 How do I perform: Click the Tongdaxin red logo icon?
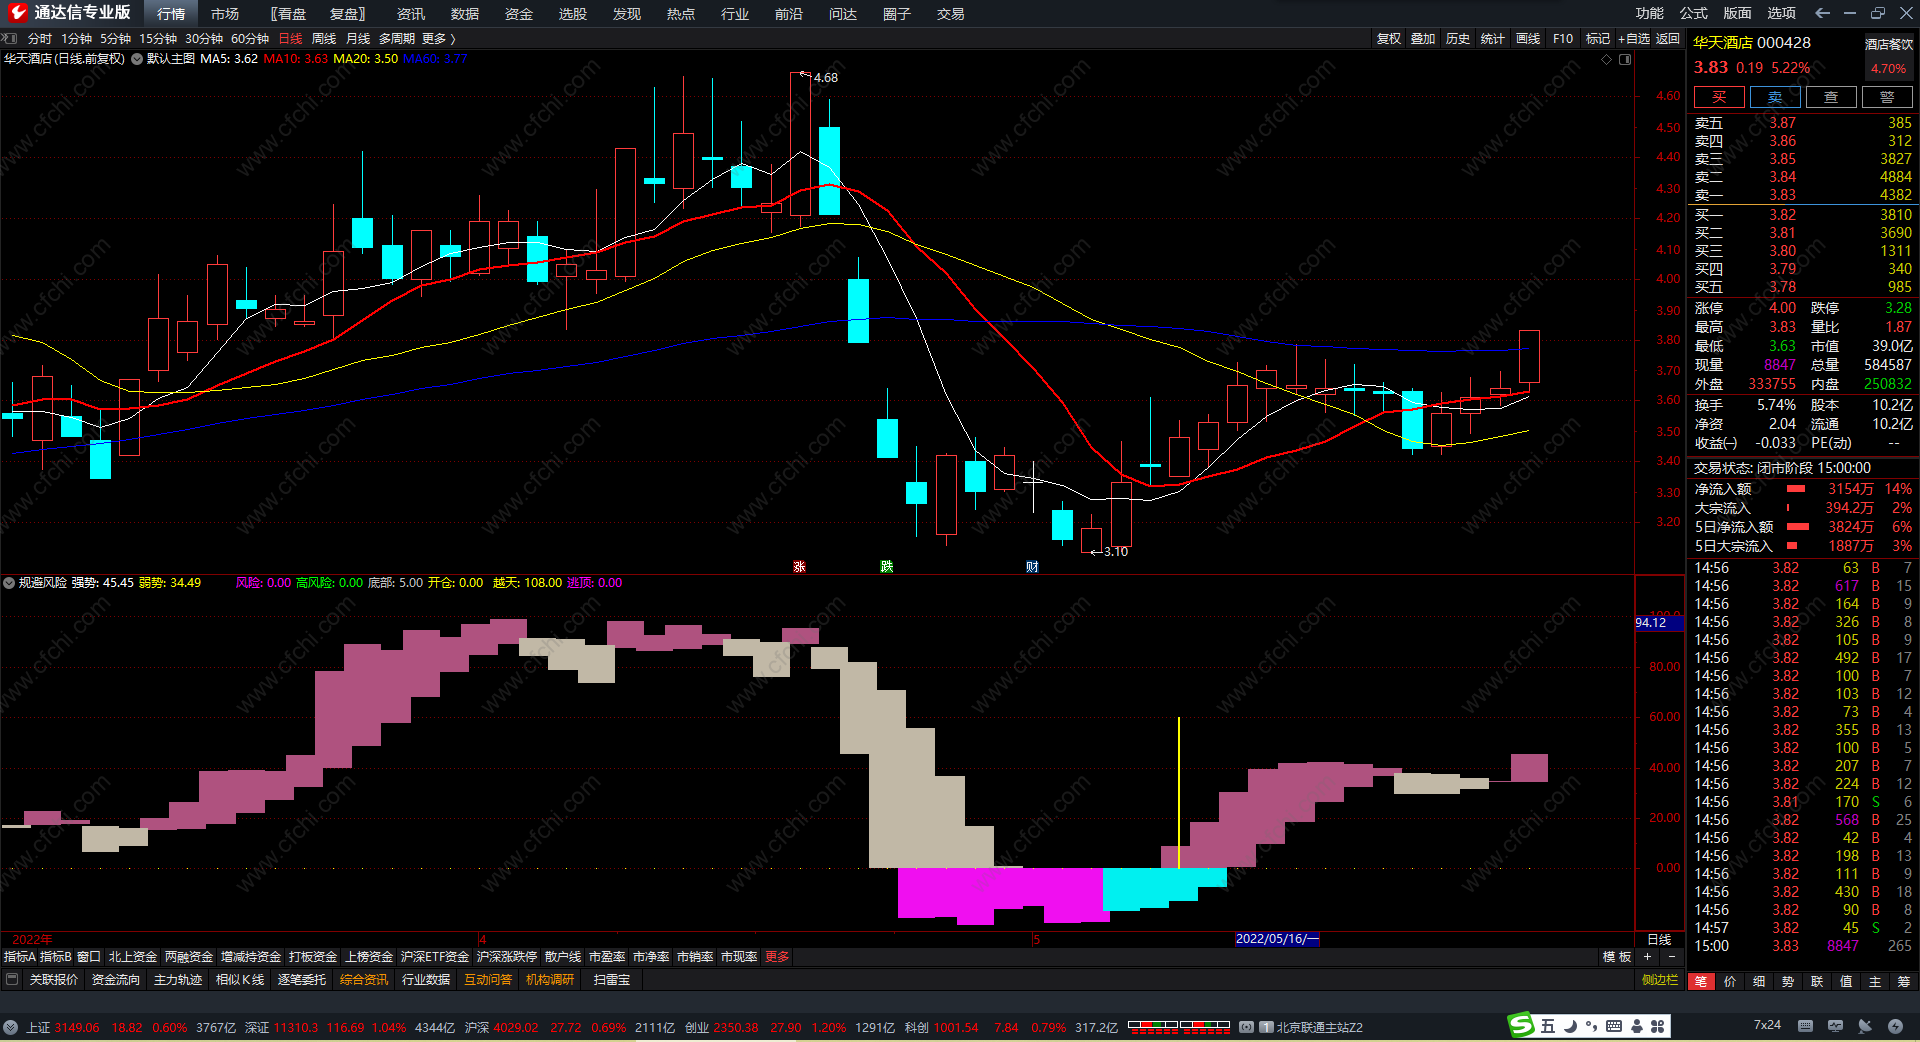17,13
